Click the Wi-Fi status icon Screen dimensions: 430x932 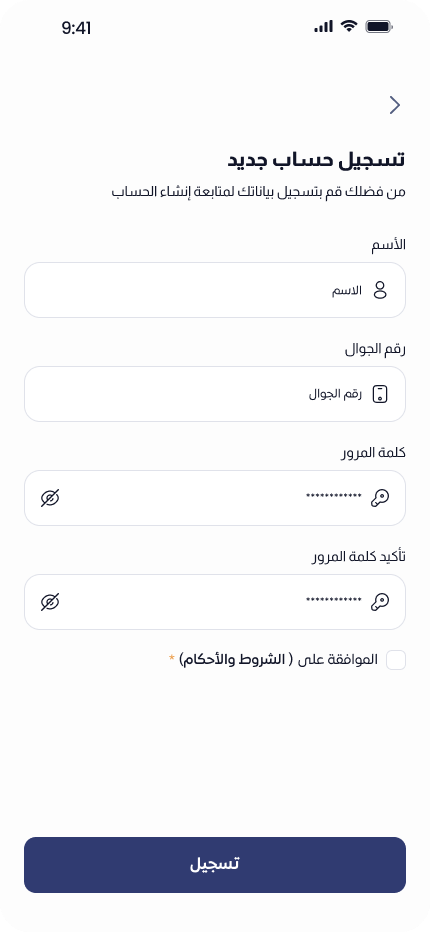click(x=349, y=26)
